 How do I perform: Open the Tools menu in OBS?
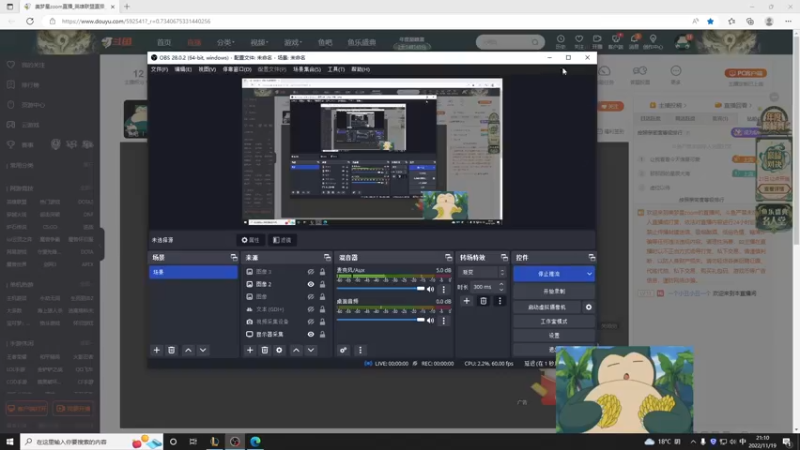tap(336, 69)
